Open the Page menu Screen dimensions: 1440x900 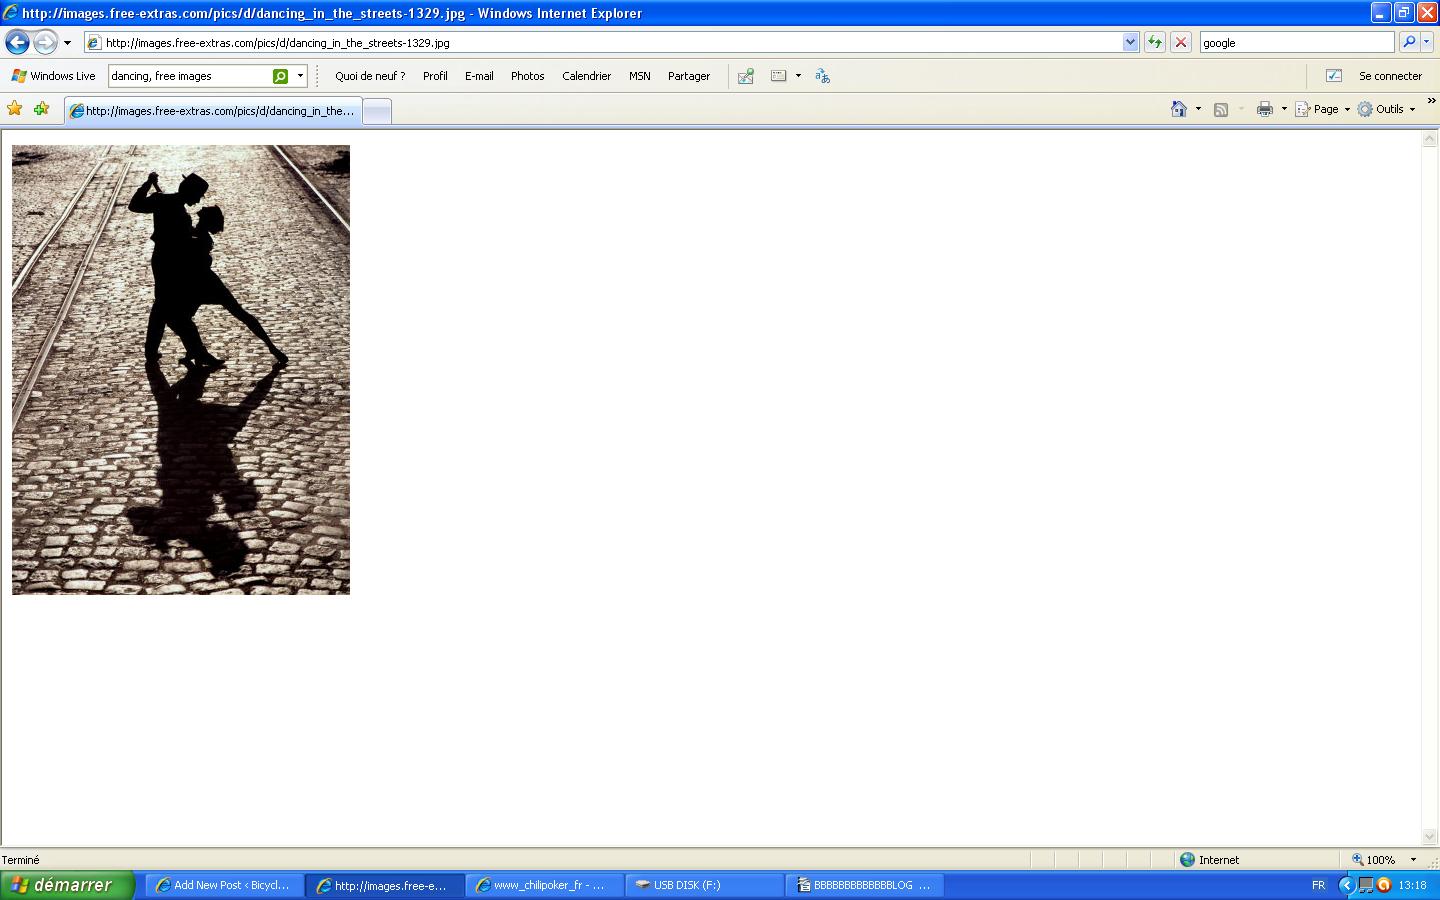1323,109
